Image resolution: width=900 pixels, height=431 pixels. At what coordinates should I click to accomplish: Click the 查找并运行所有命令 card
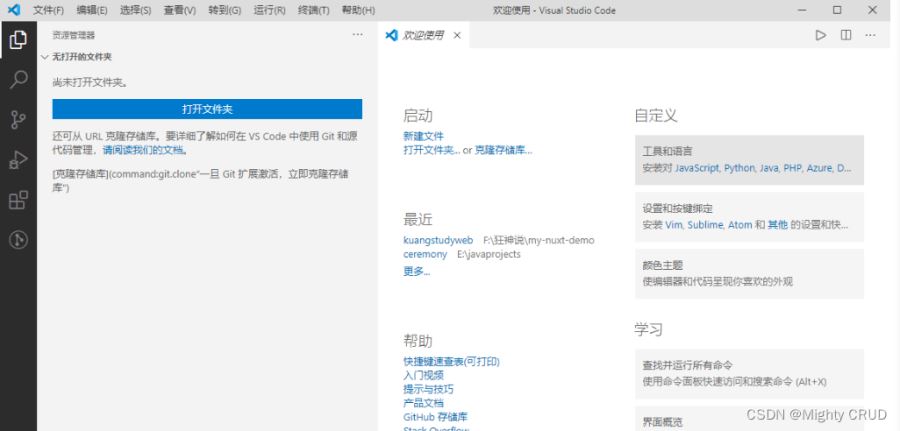(749, 374)
